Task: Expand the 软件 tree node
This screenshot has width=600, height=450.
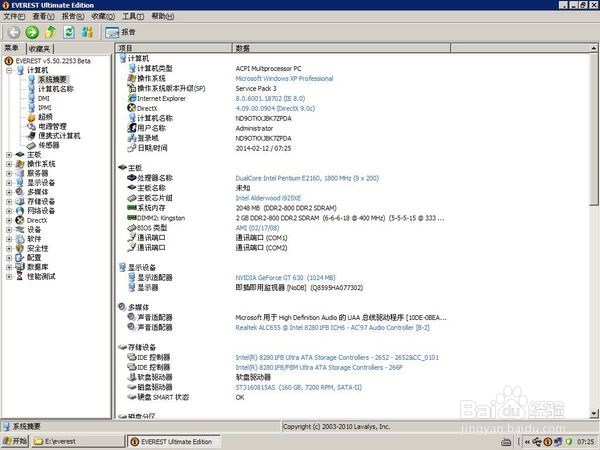Action: [x=9, y=239]
